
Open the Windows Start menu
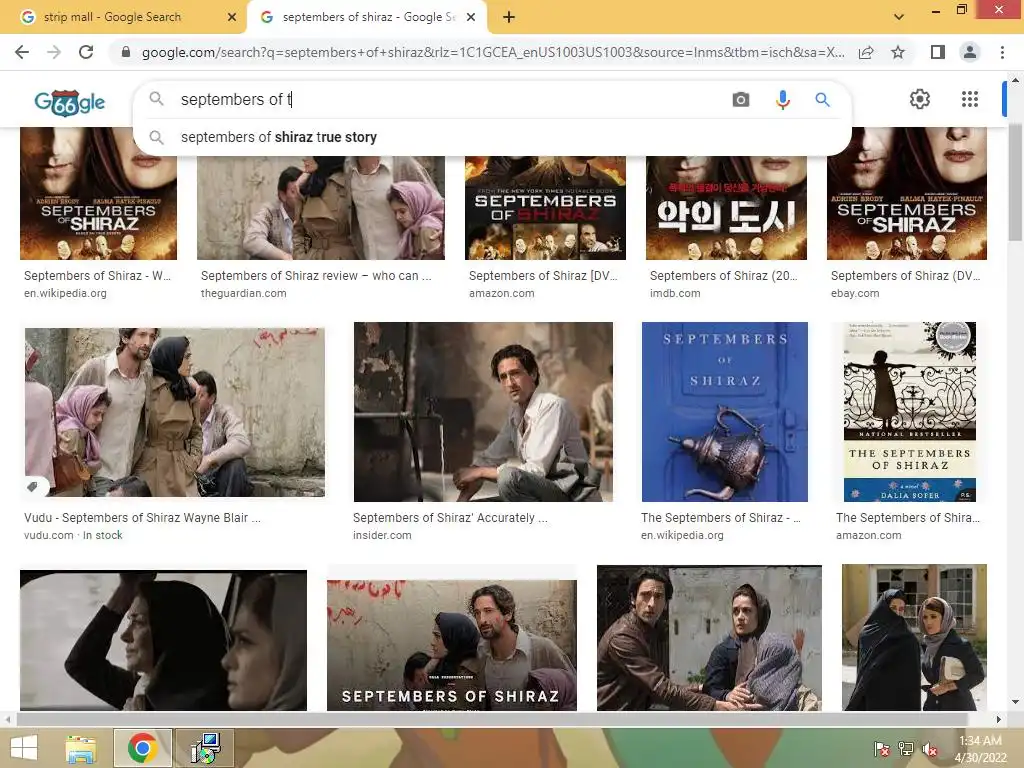click(x=24, y=748)
